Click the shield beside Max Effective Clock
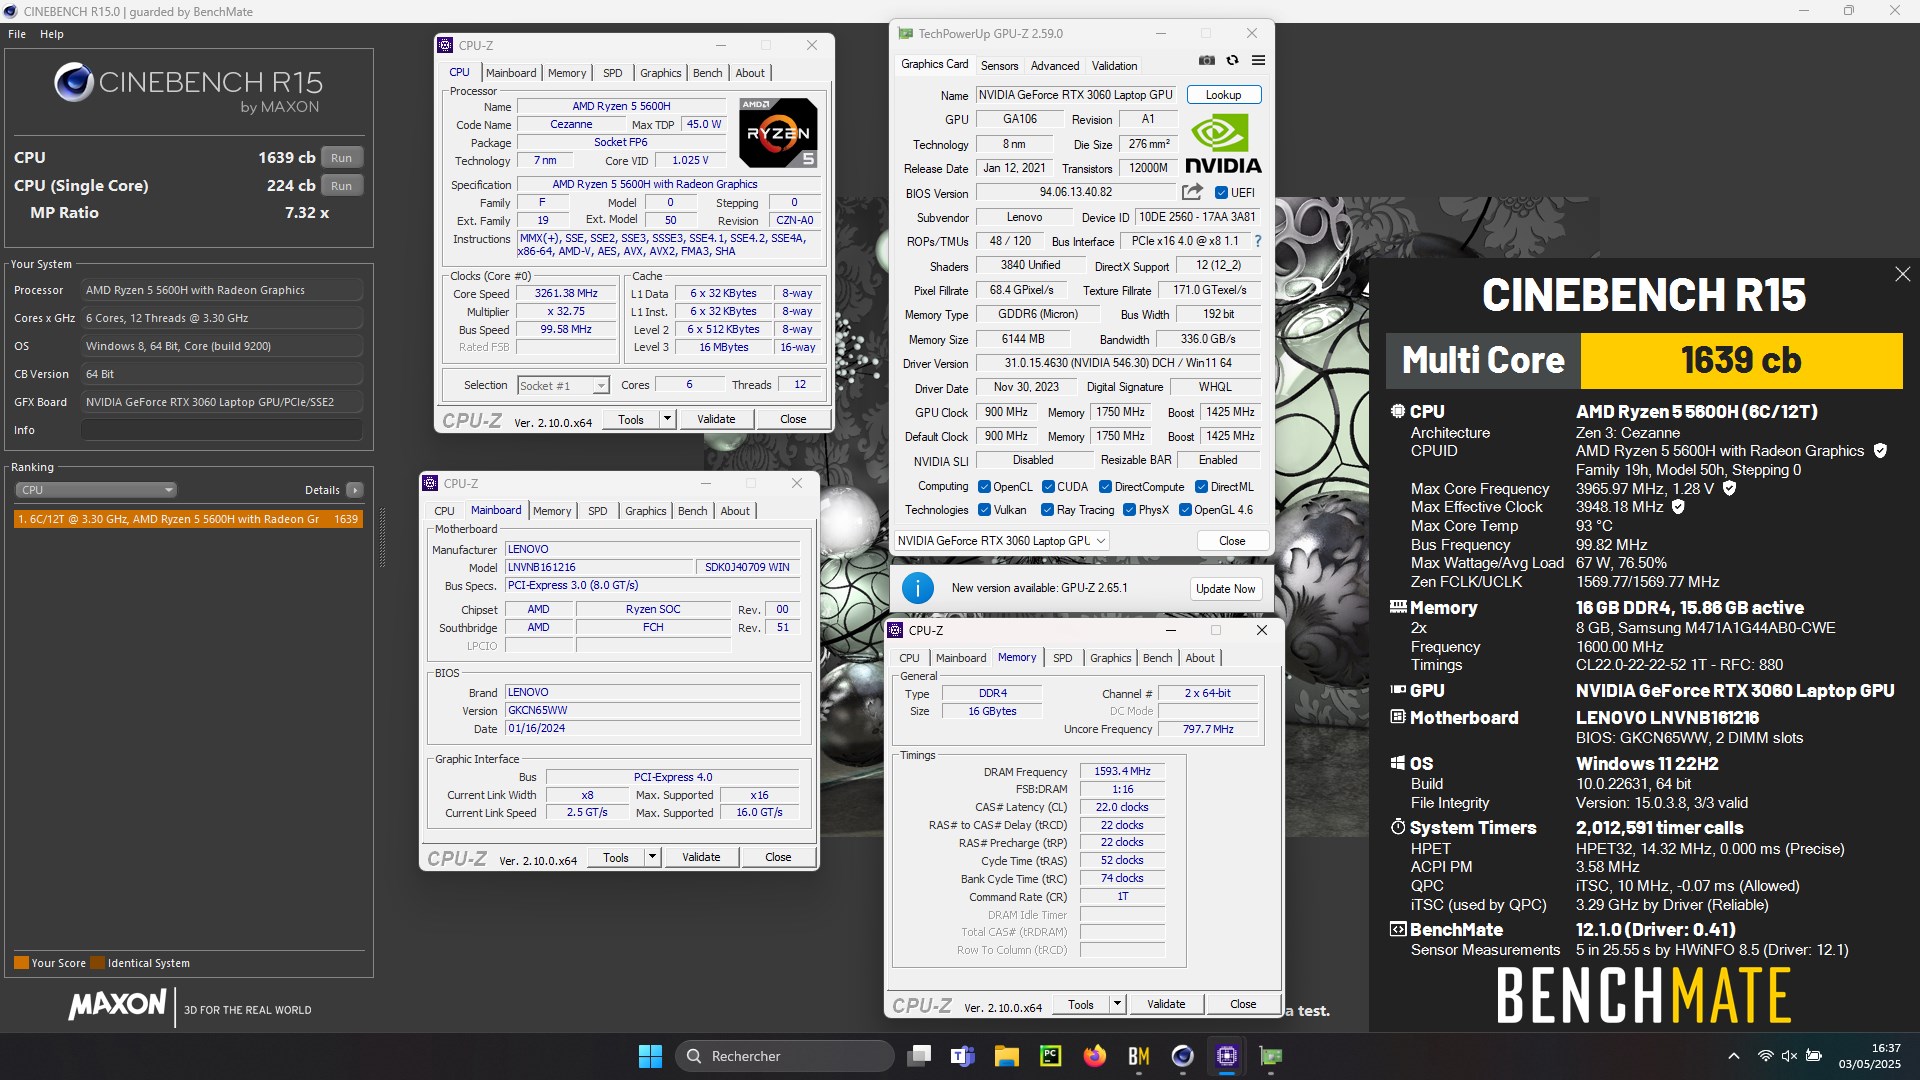 (x=1678, y=507)
